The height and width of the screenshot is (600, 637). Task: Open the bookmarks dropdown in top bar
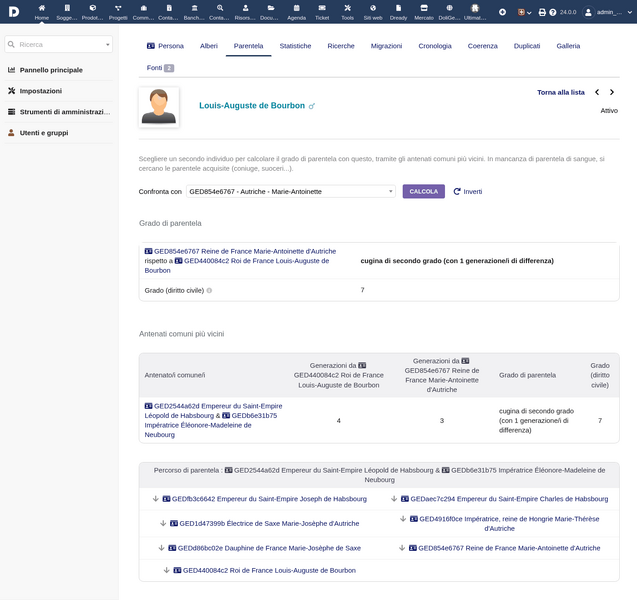point(524,12)
